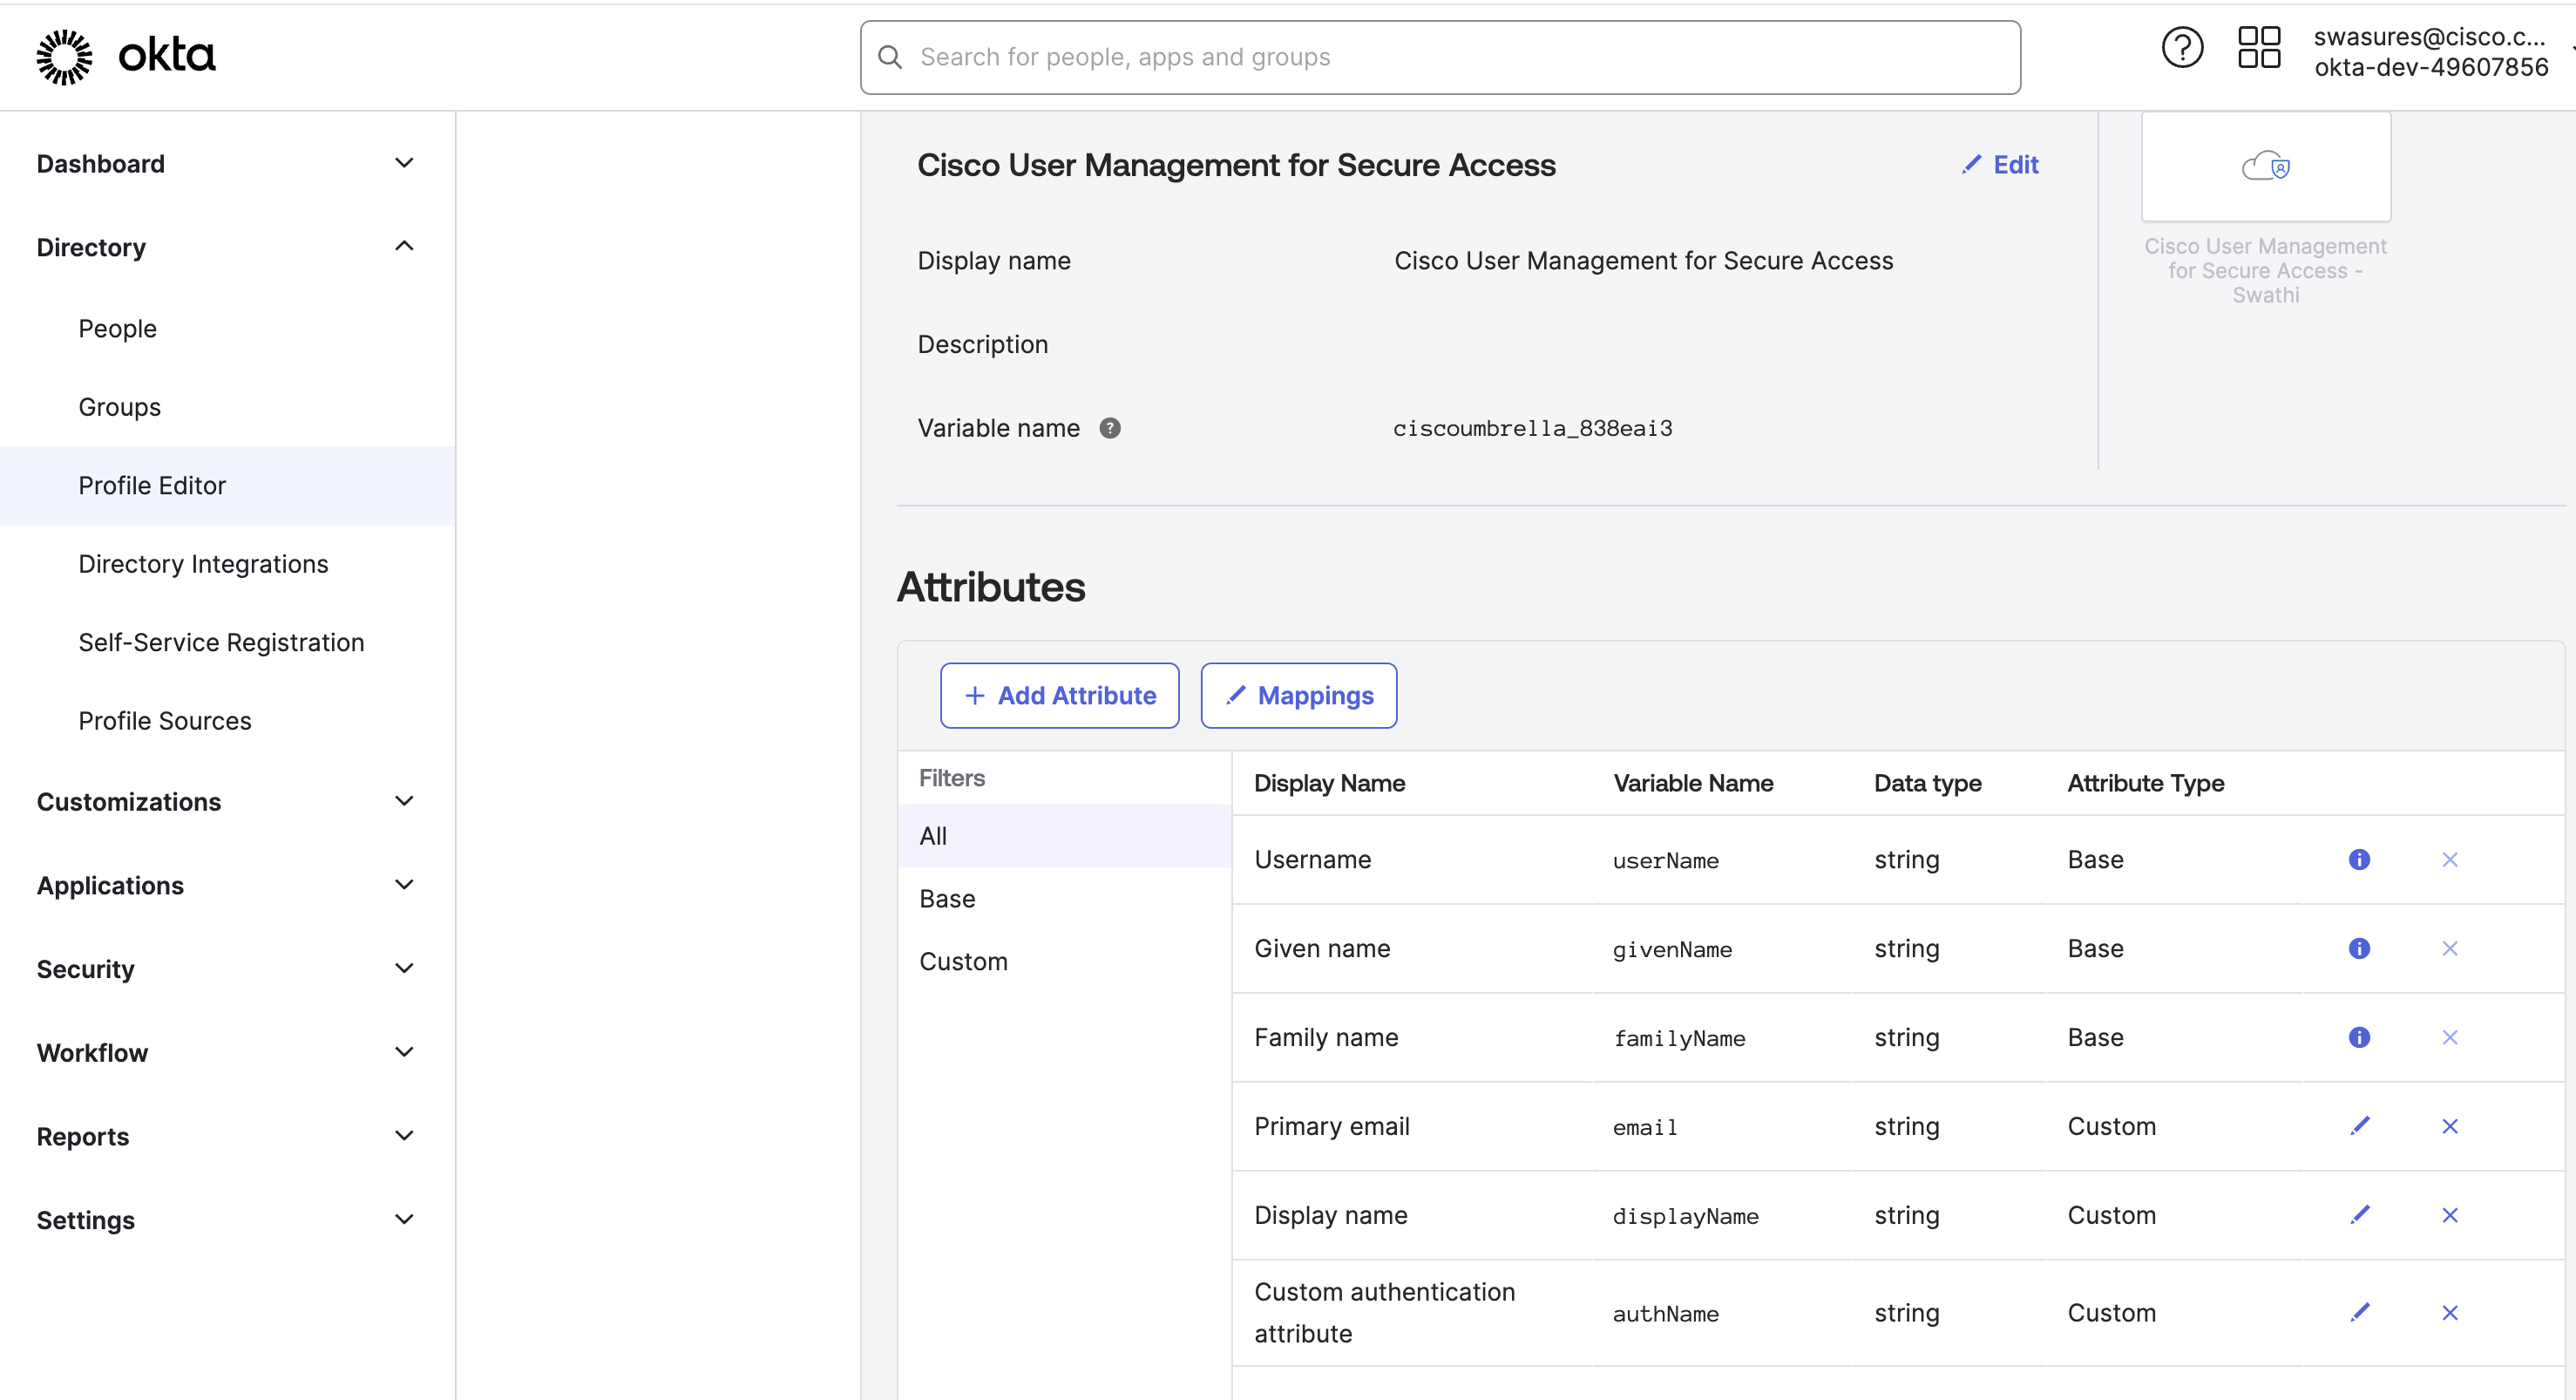2576x1400 pixels.
Task: Expand the Customizations menu
Action: click(x=404, y=801)
